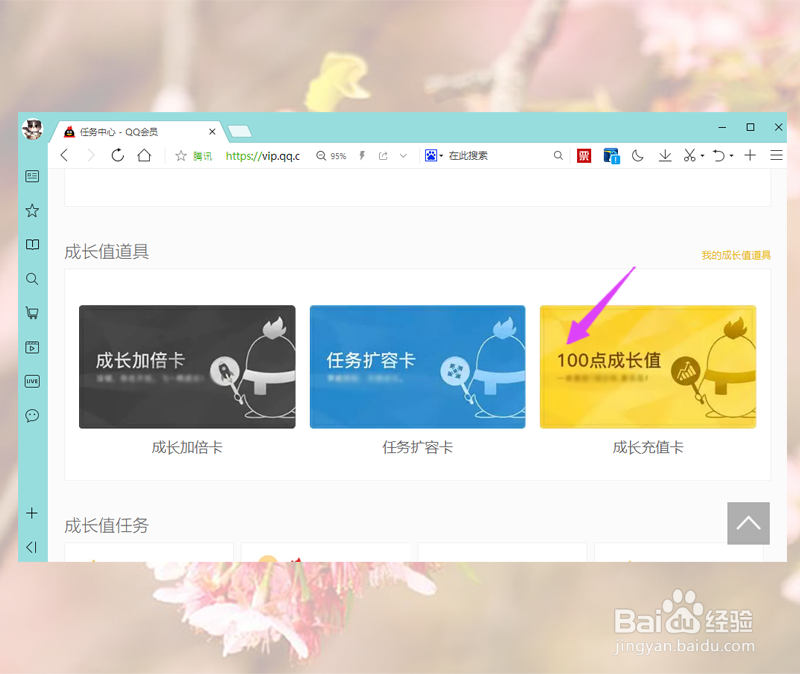Open a new tab button
This screenshot has height=674, width=800.
pos(240,132)
